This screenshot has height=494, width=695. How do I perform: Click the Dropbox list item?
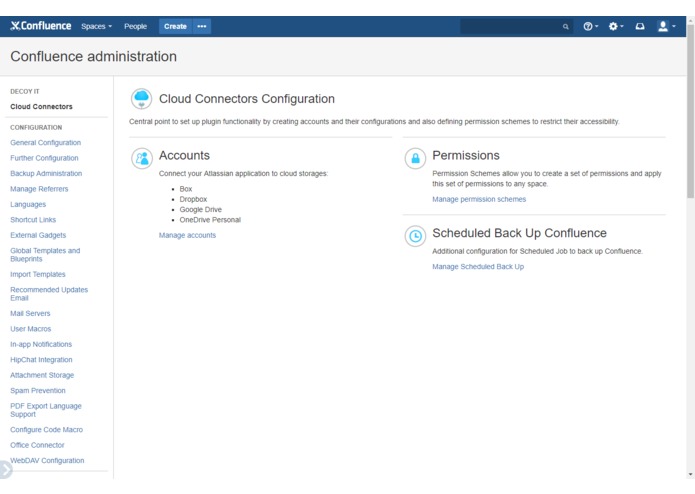click(193, 199)
